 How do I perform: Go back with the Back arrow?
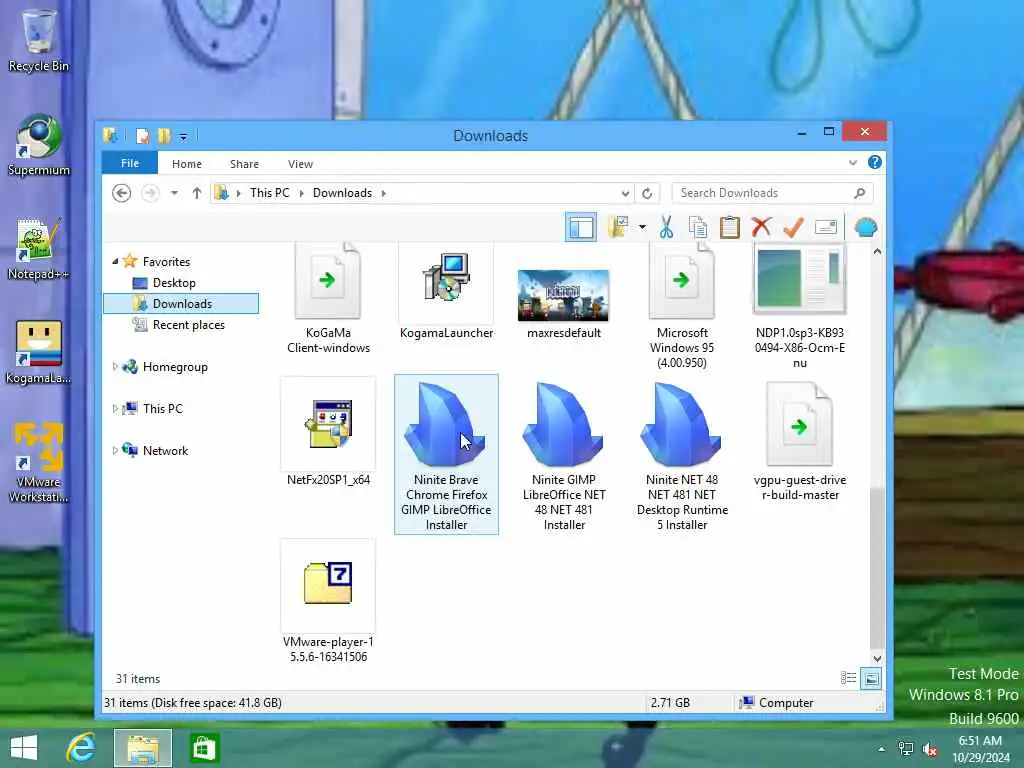121,193
